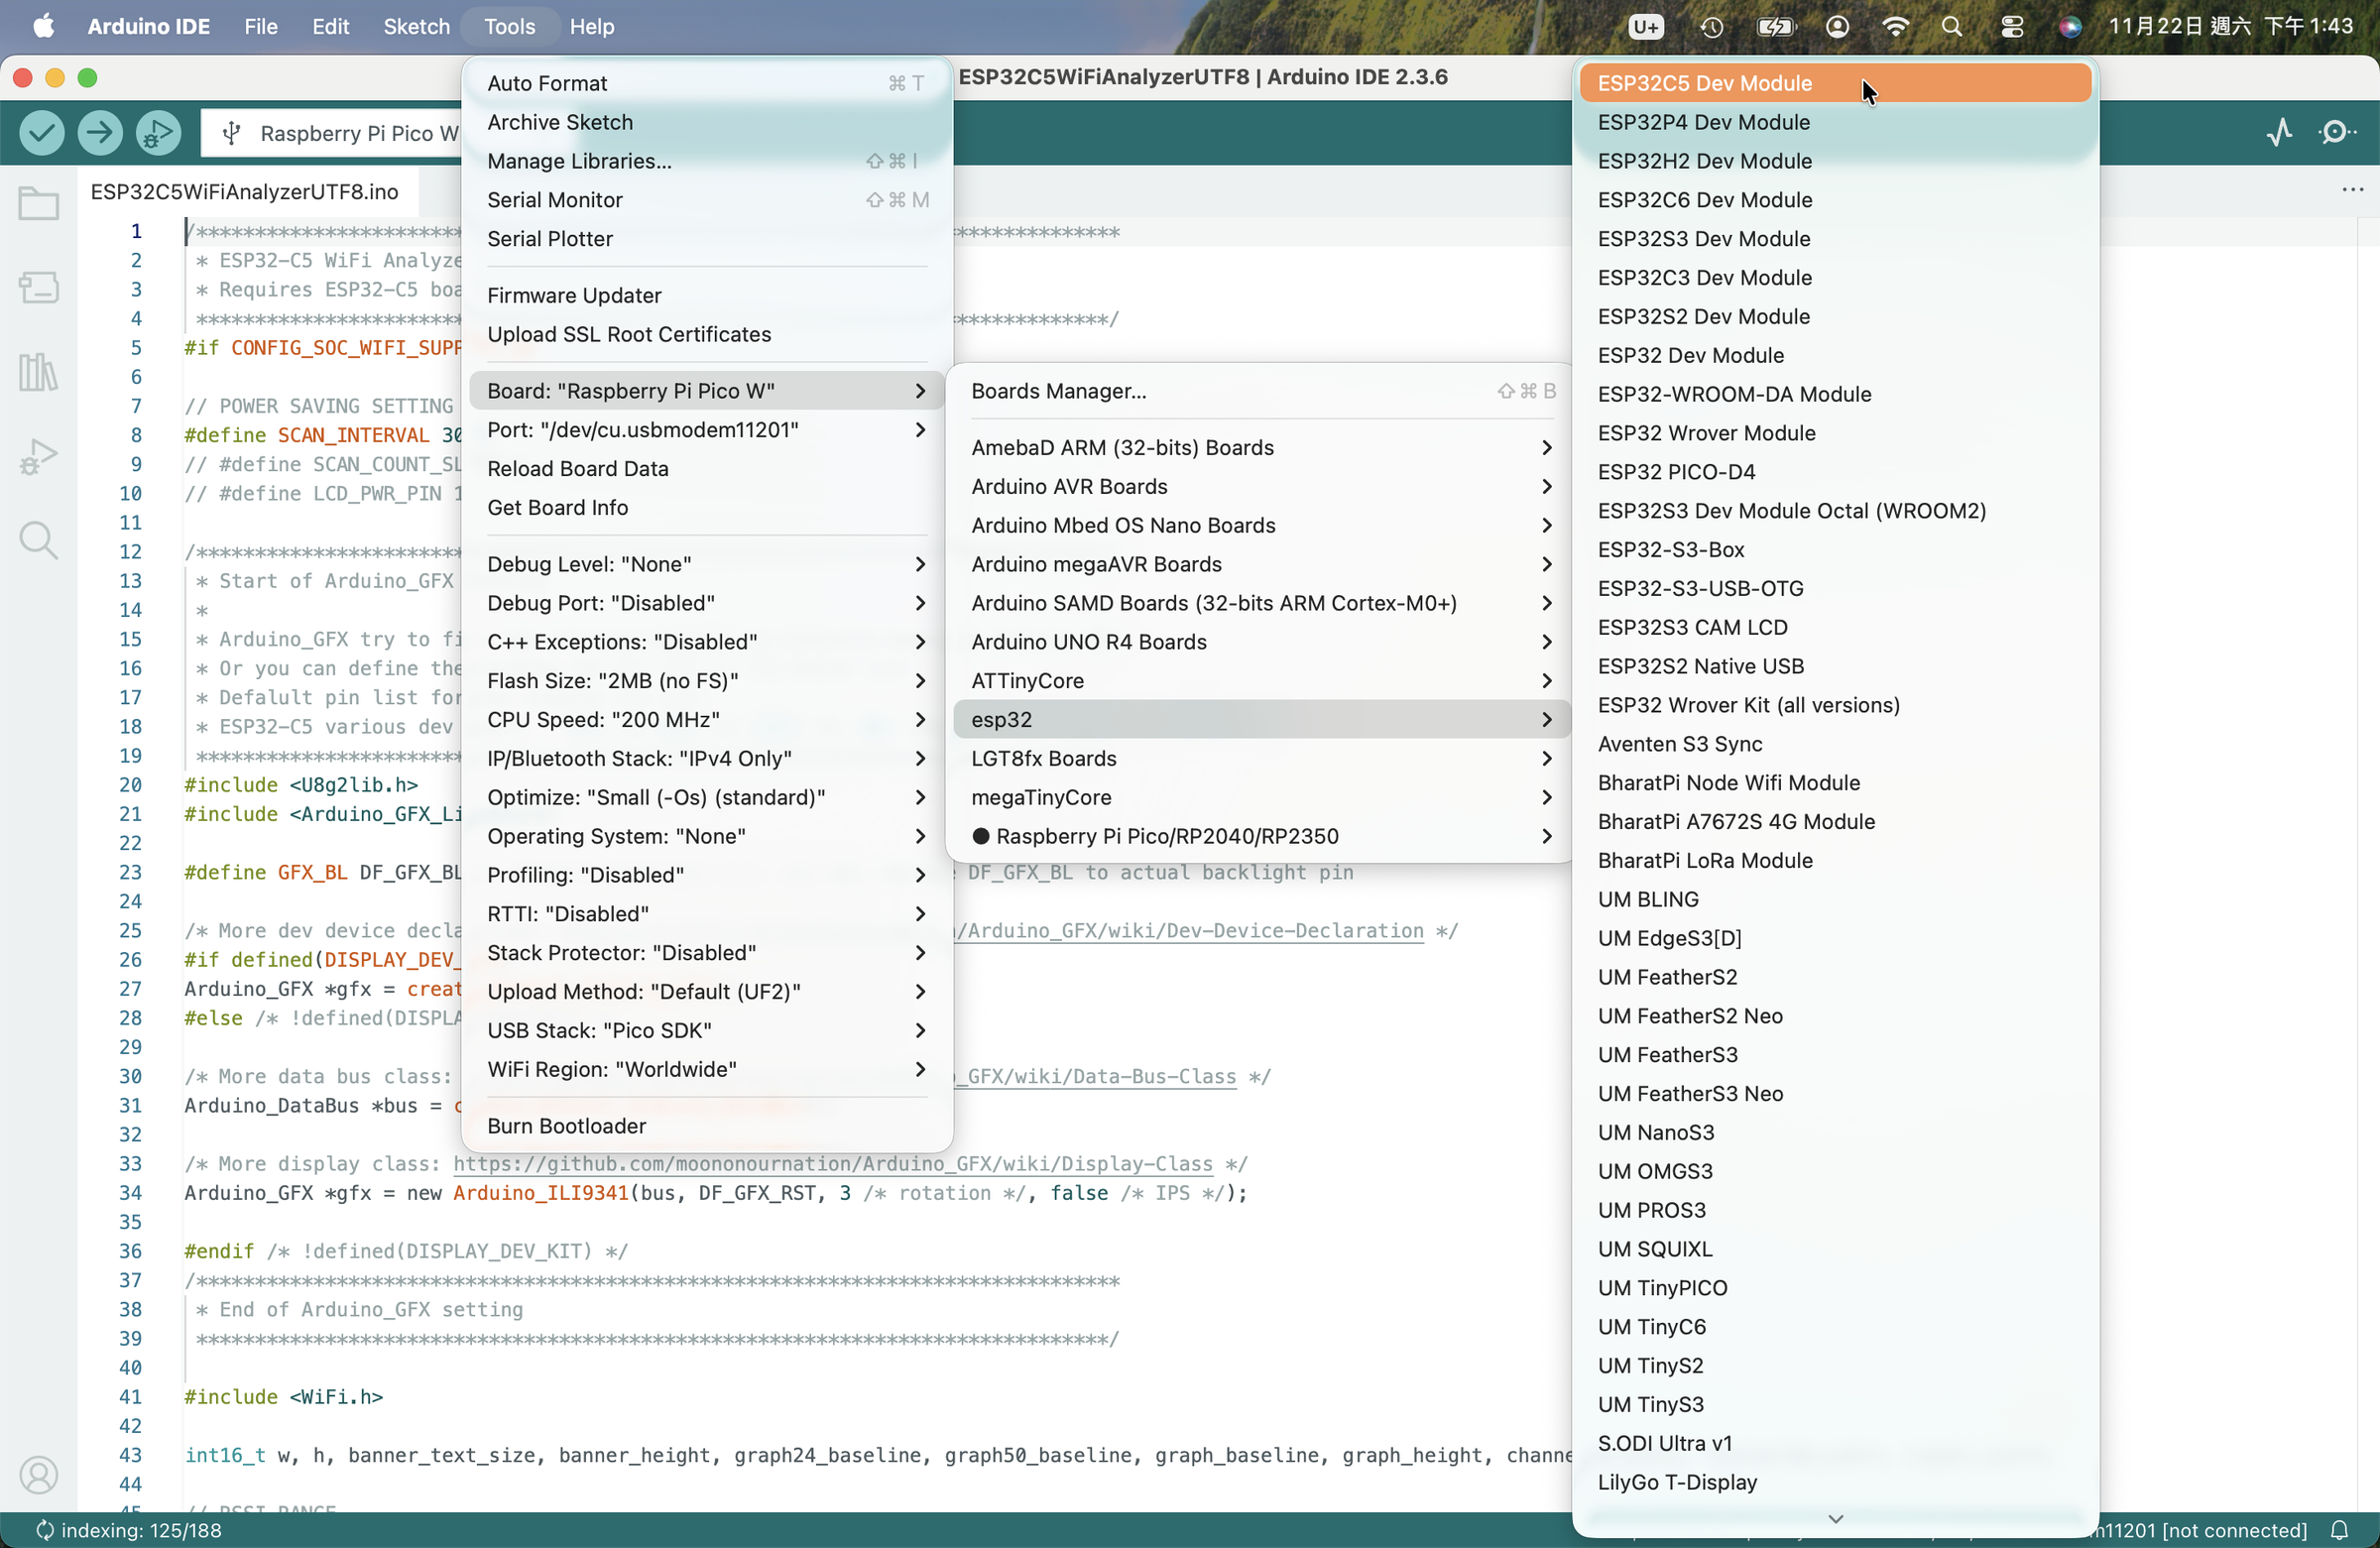Open Boards Manager sidebar icon
The width and height of the screenshot is (2380, 1548).
[x=39, y=288]
